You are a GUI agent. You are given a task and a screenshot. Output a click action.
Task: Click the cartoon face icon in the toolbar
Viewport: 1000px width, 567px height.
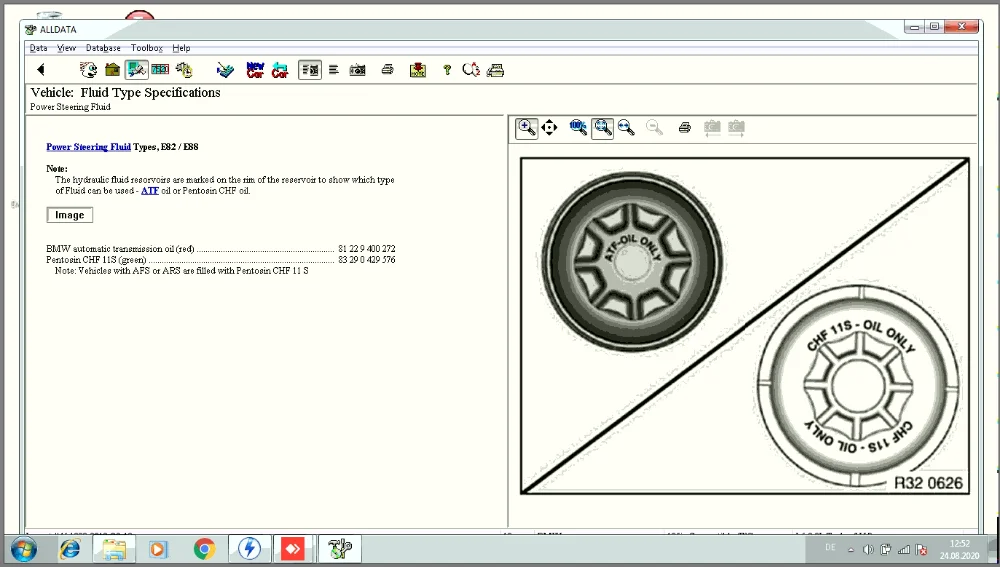click(88, 70)
